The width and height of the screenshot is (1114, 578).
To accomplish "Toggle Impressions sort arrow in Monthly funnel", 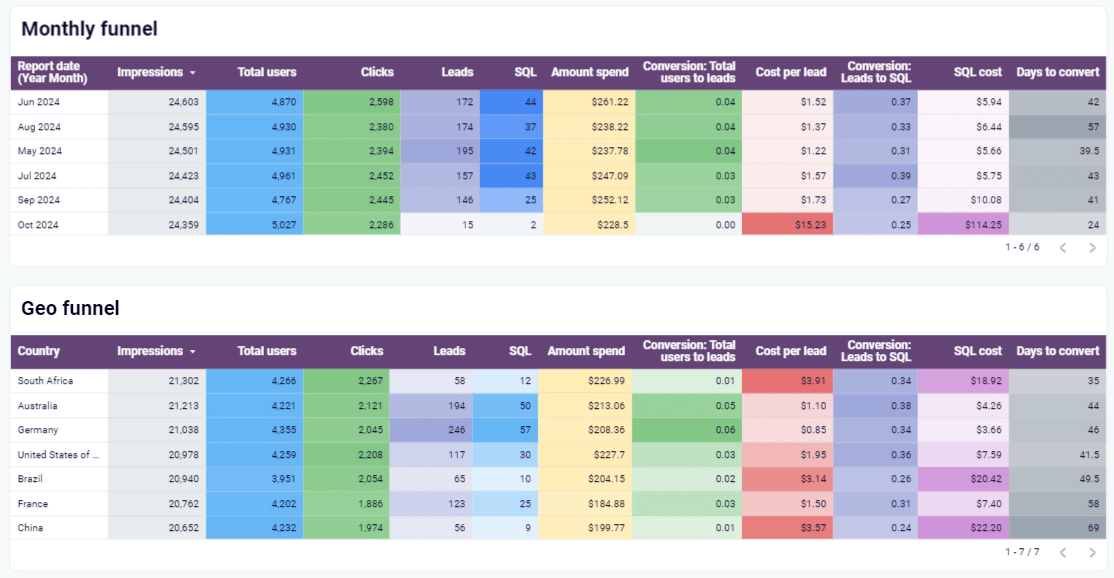I will (x=193, y=72).
